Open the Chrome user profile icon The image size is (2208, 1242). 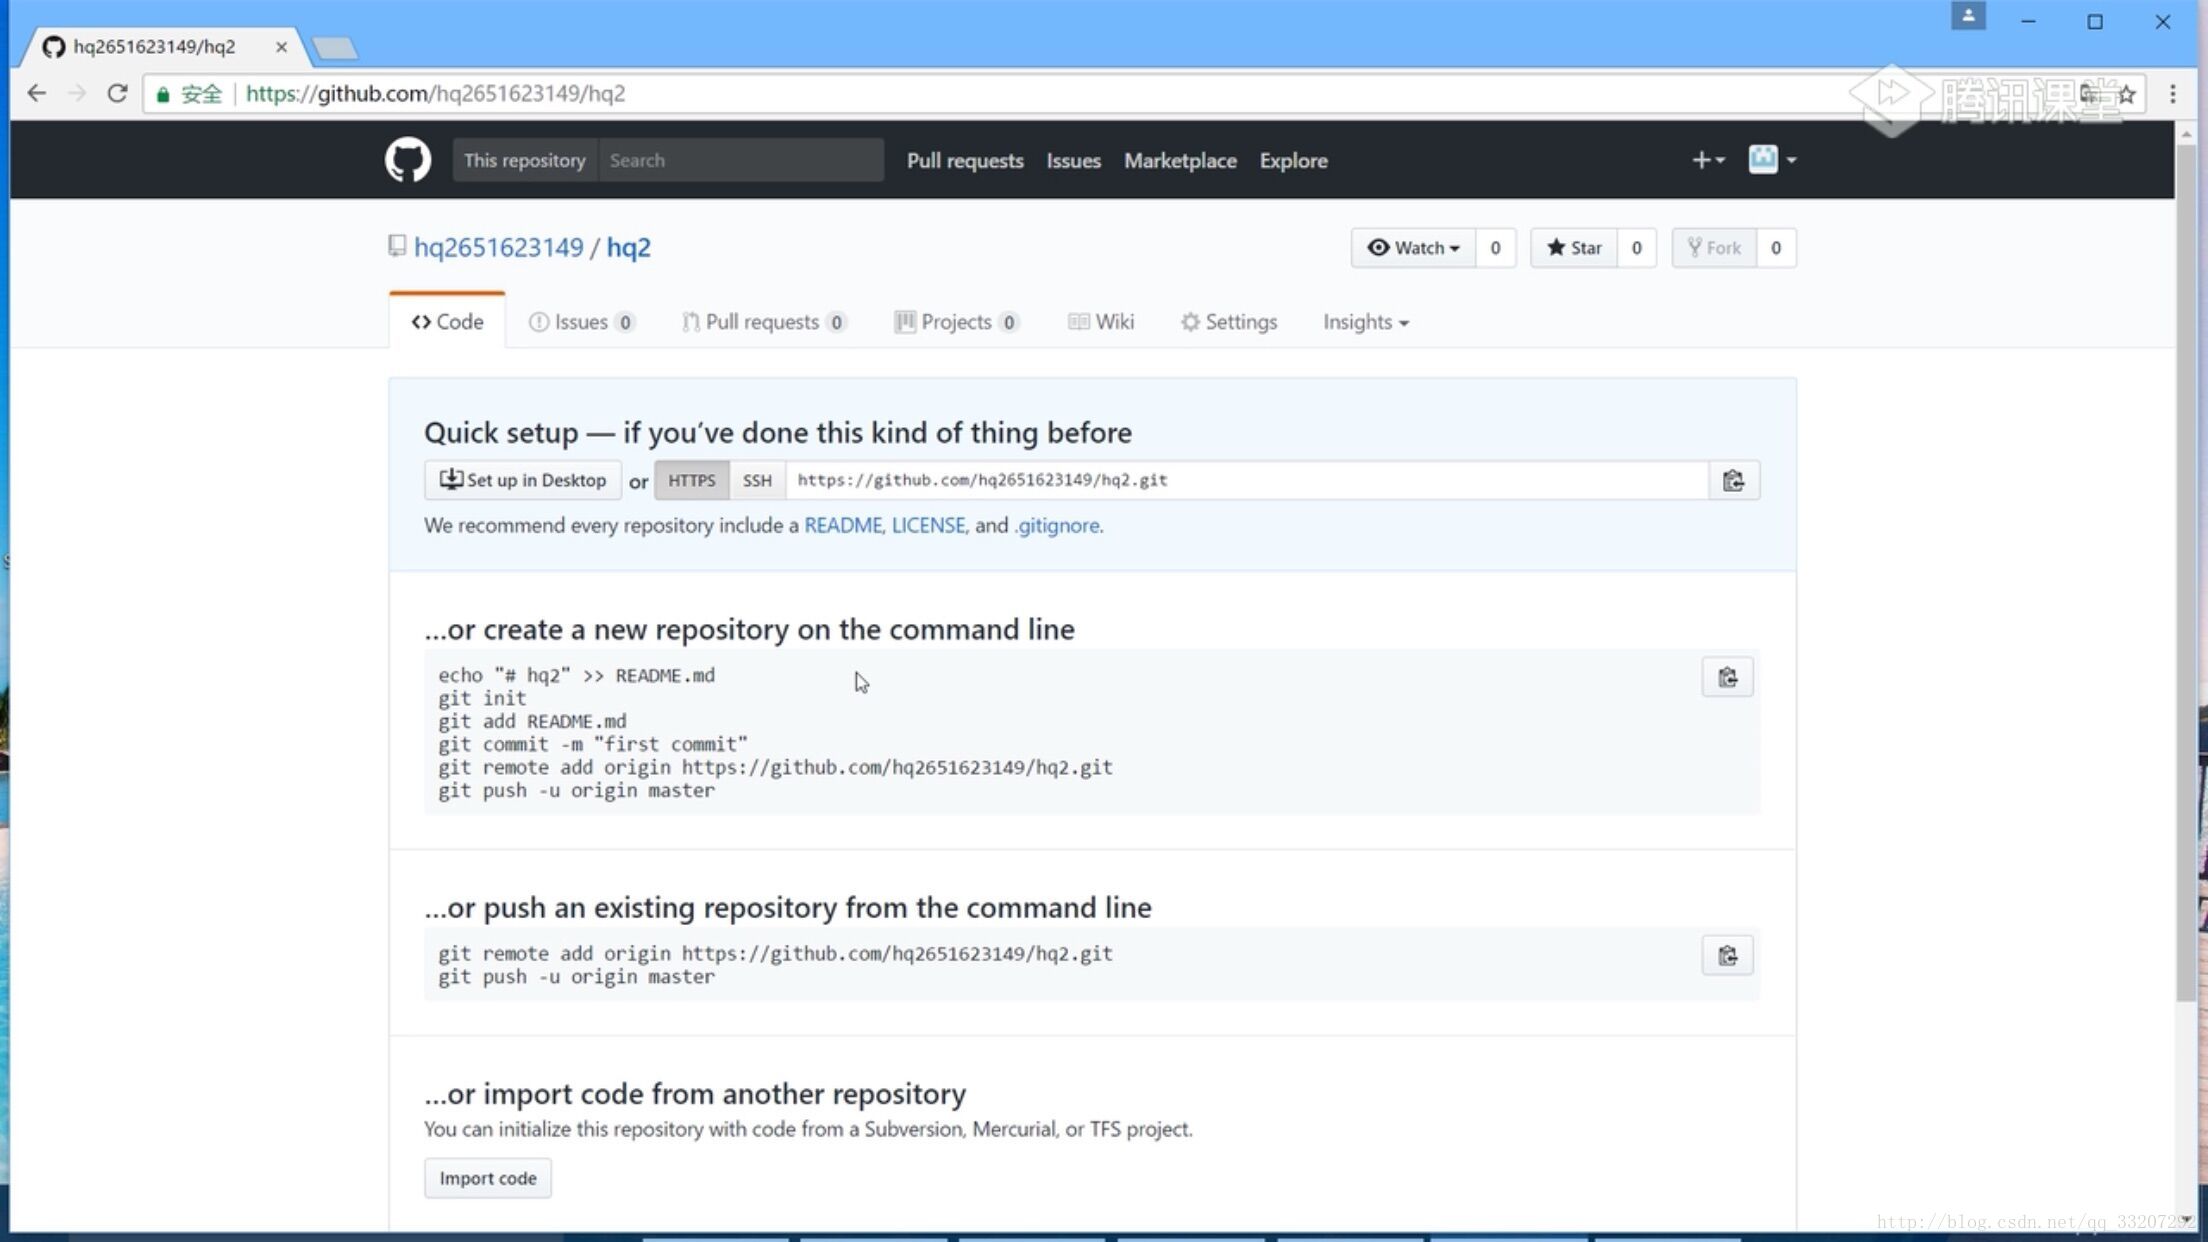(1968, 16)
